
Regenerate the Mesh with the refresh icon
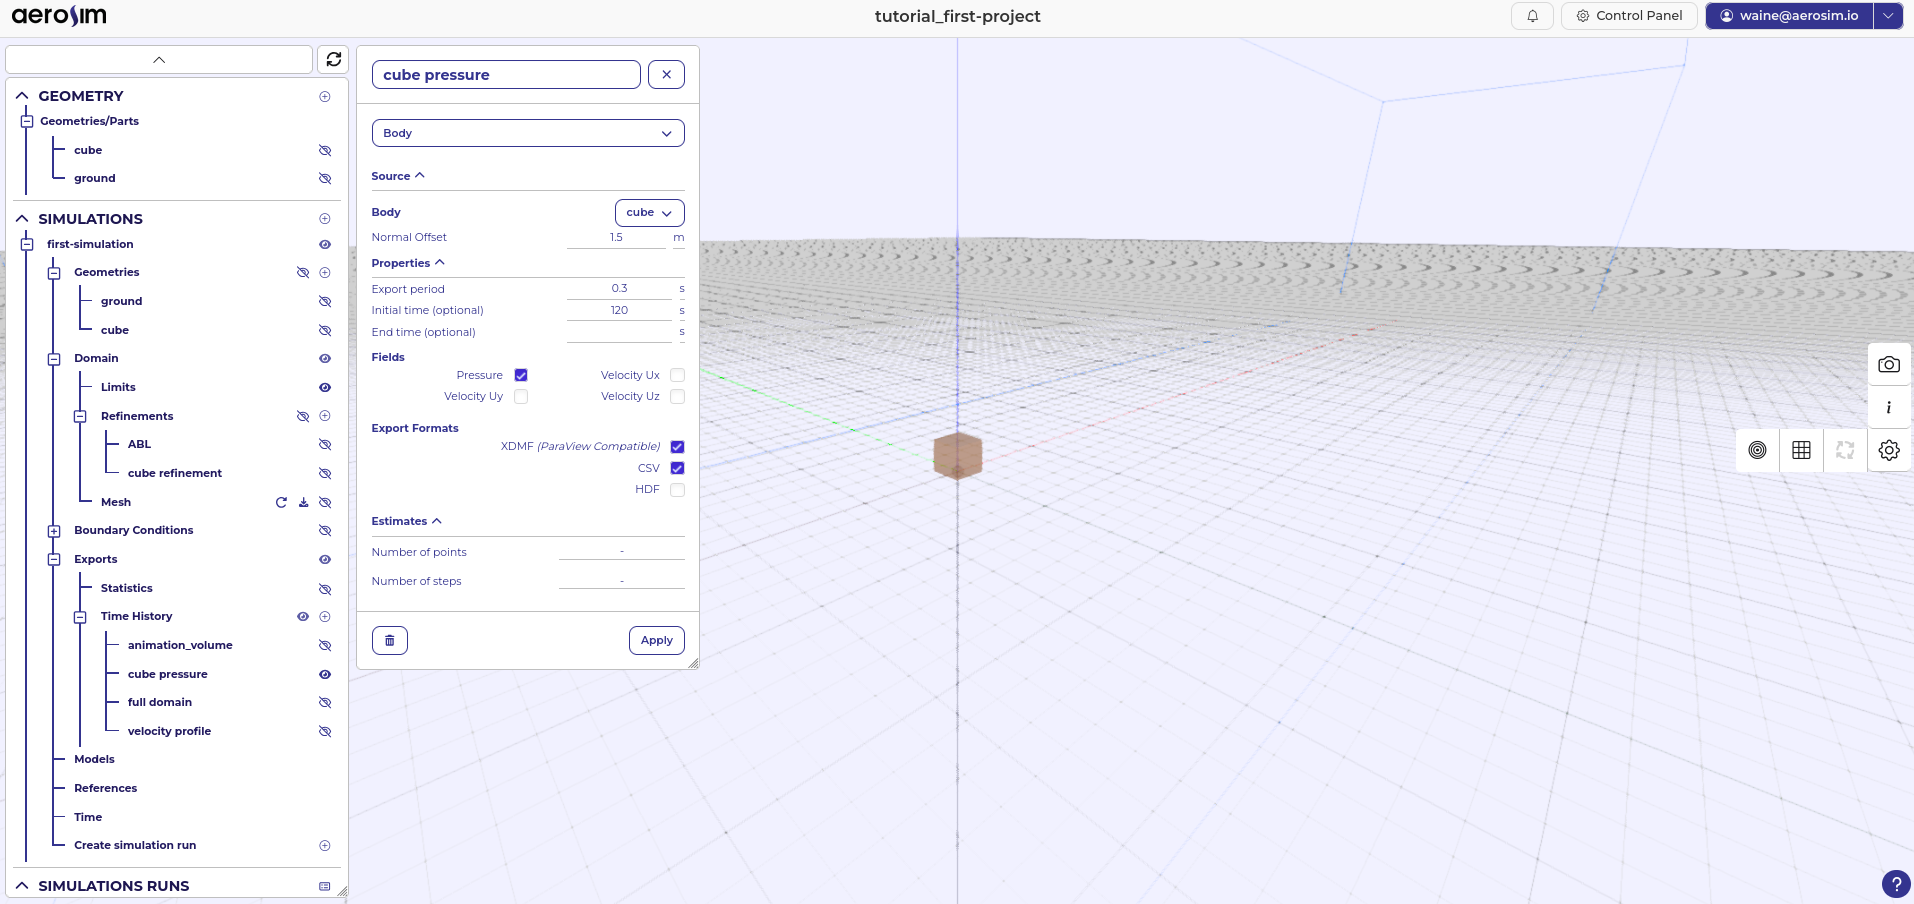[281, 503]
